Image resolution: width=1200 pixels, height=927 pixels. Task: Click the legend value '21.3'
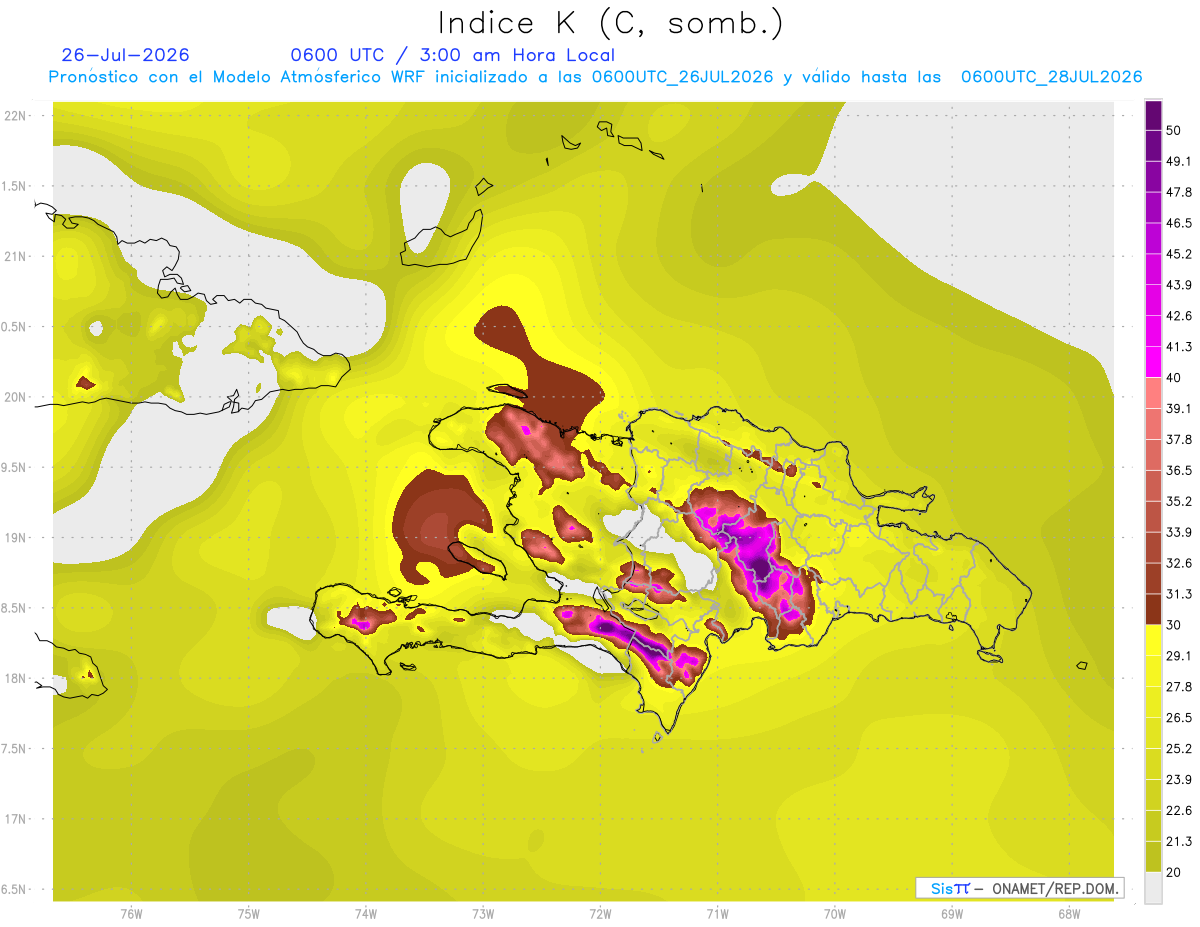(x=1179, y=841)
